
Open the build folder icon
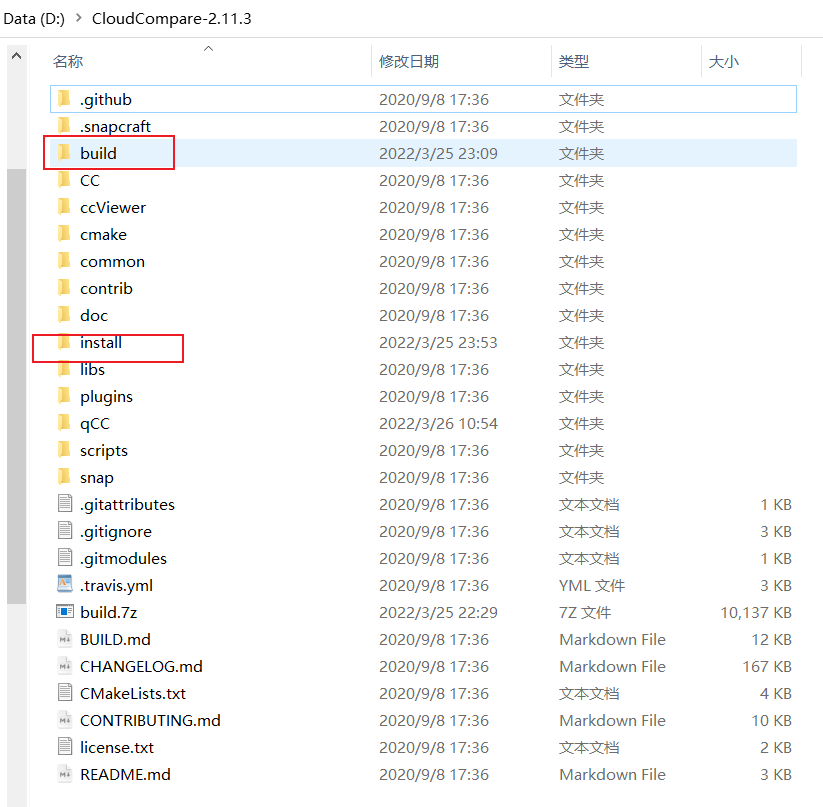66,153
